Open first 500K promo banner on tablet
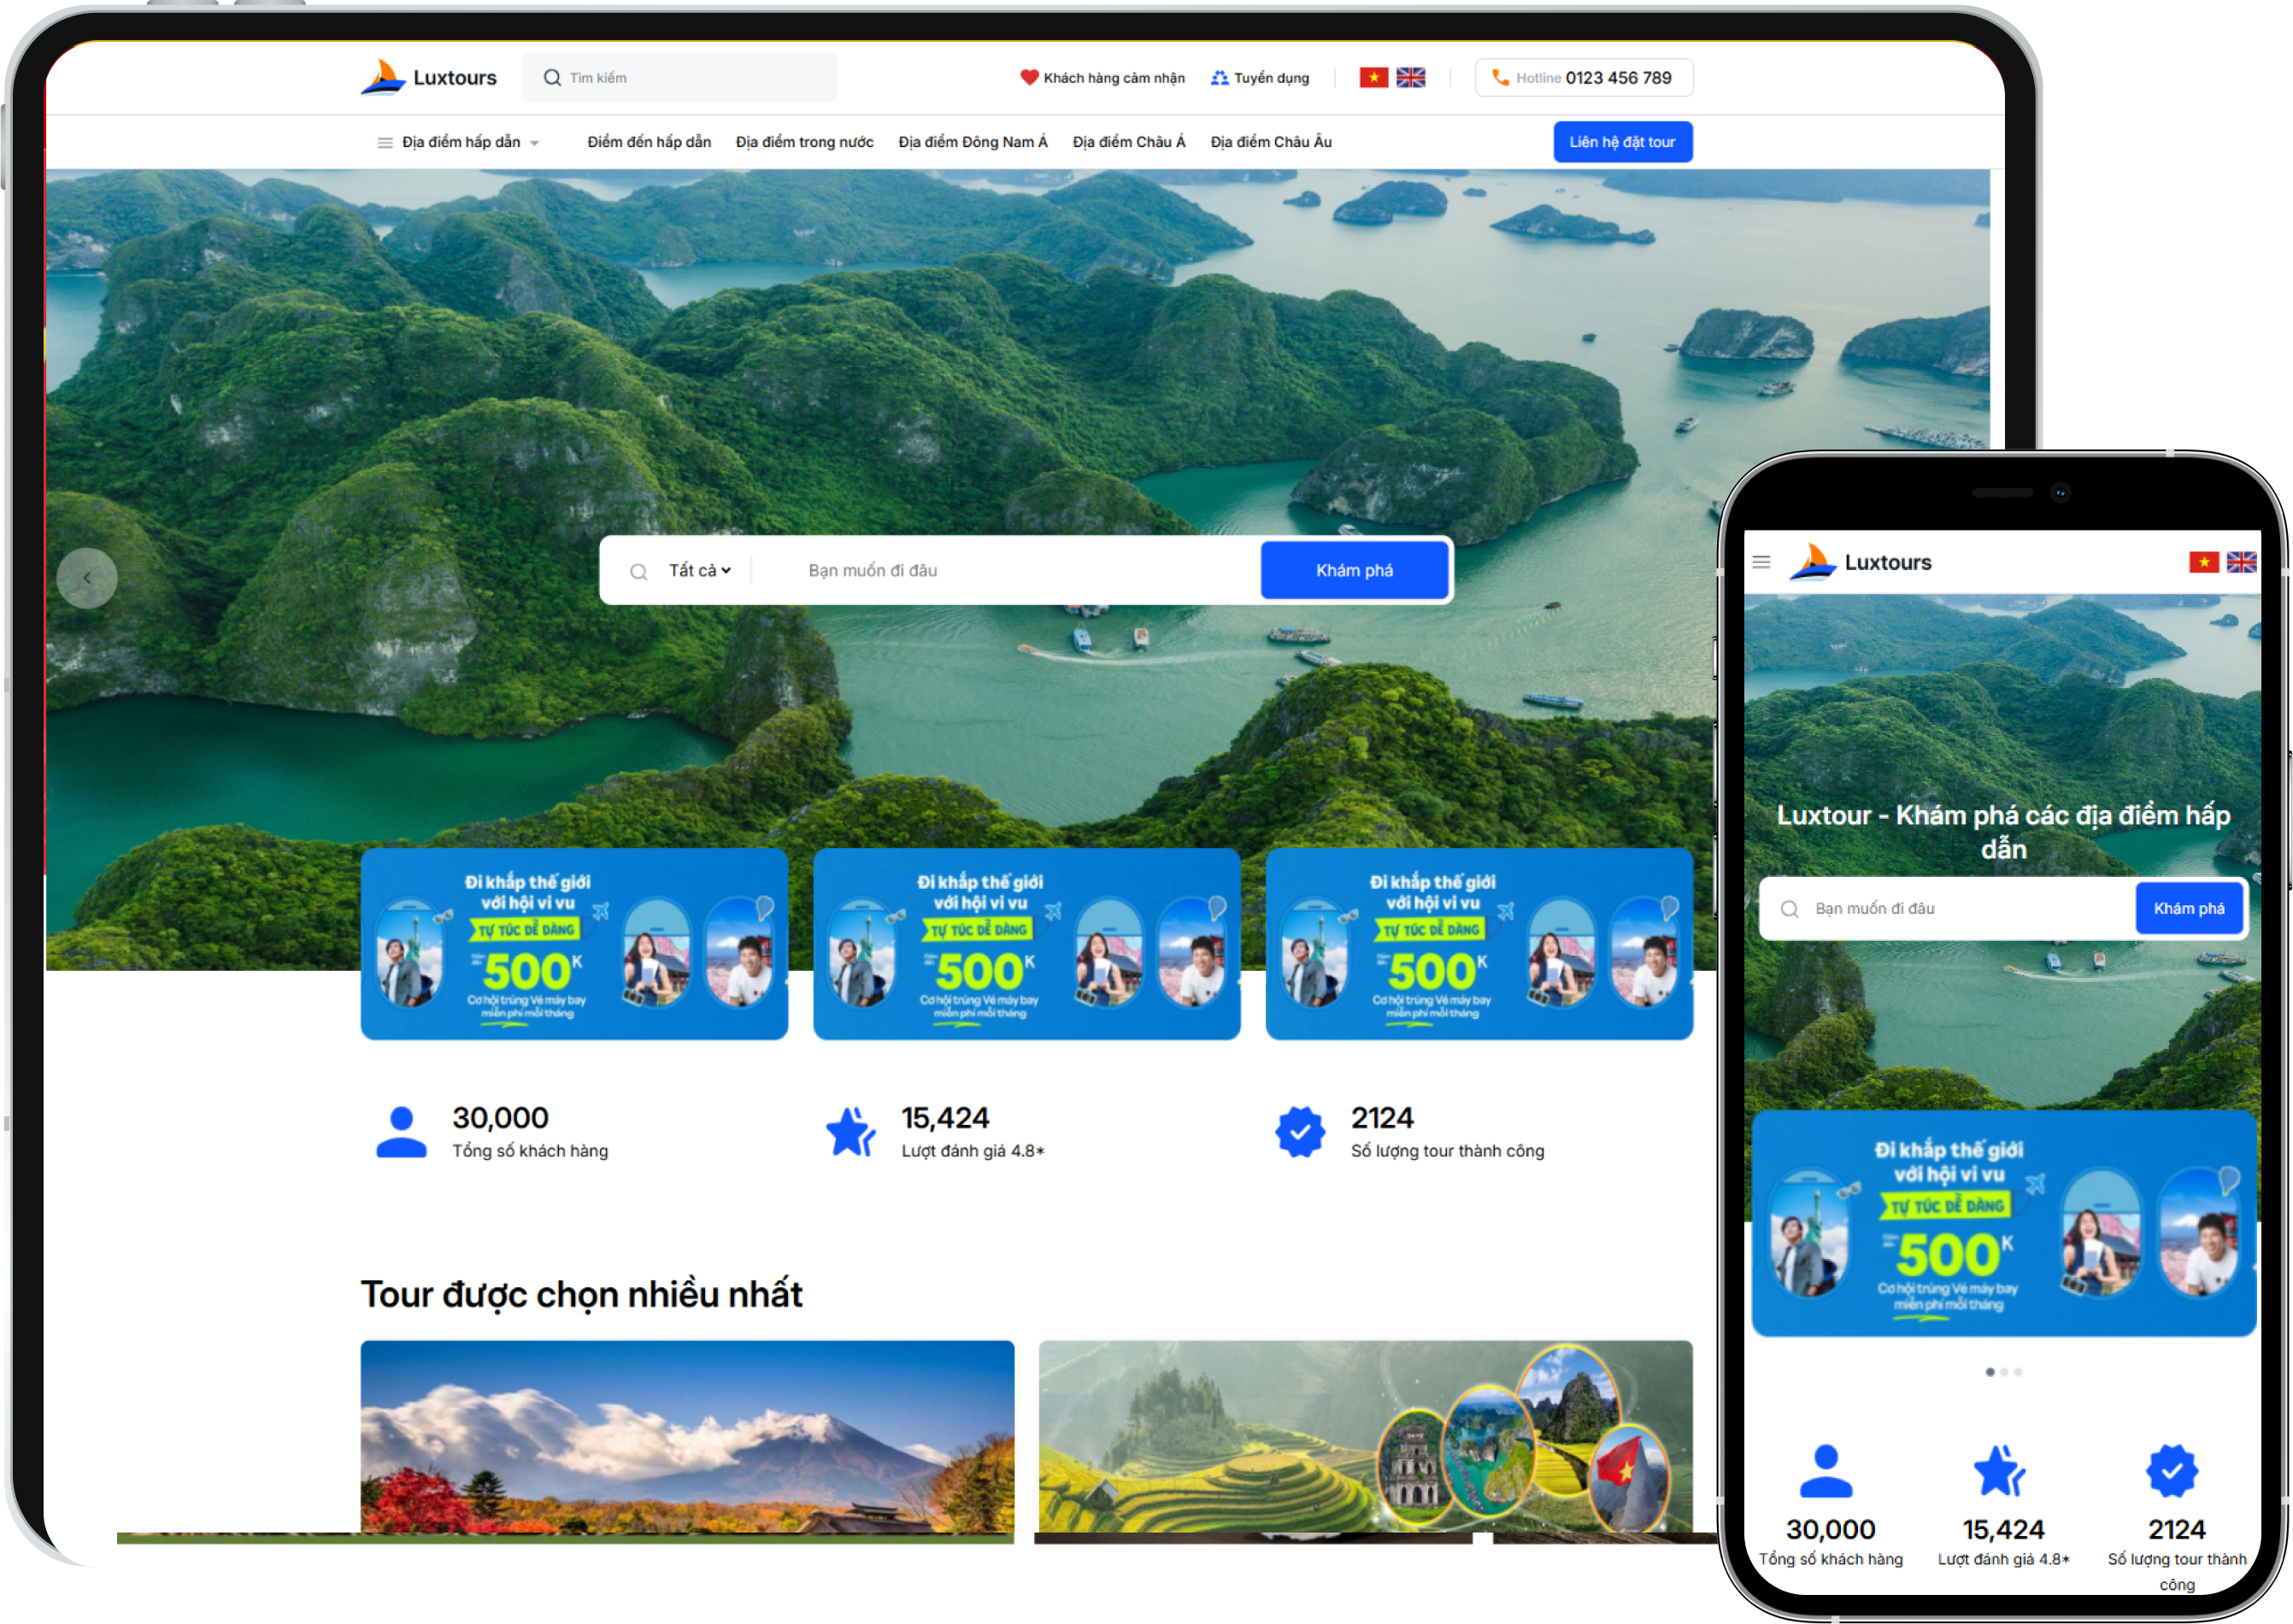 (574, 944)
